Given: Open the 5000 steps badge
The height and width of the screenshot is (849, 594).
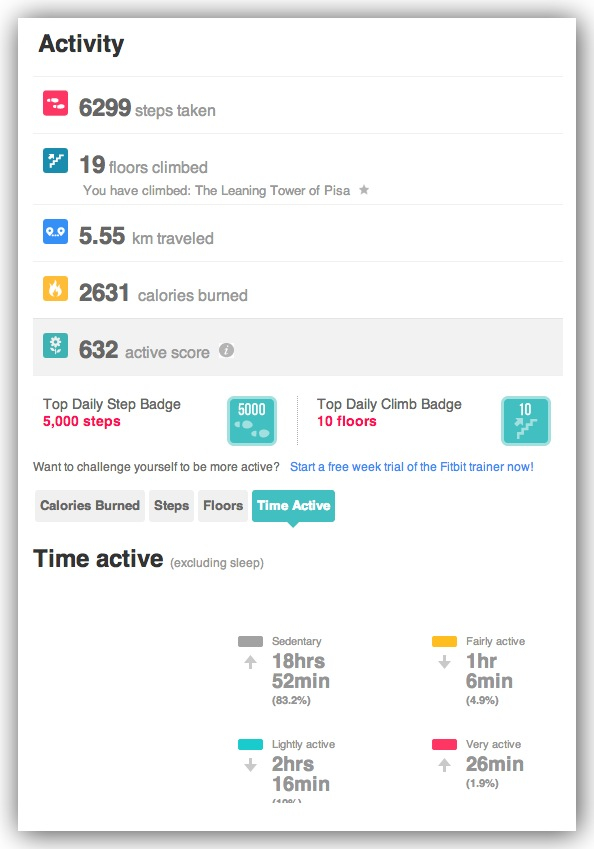Looking at the screenshot, I should tap(252, 421).
